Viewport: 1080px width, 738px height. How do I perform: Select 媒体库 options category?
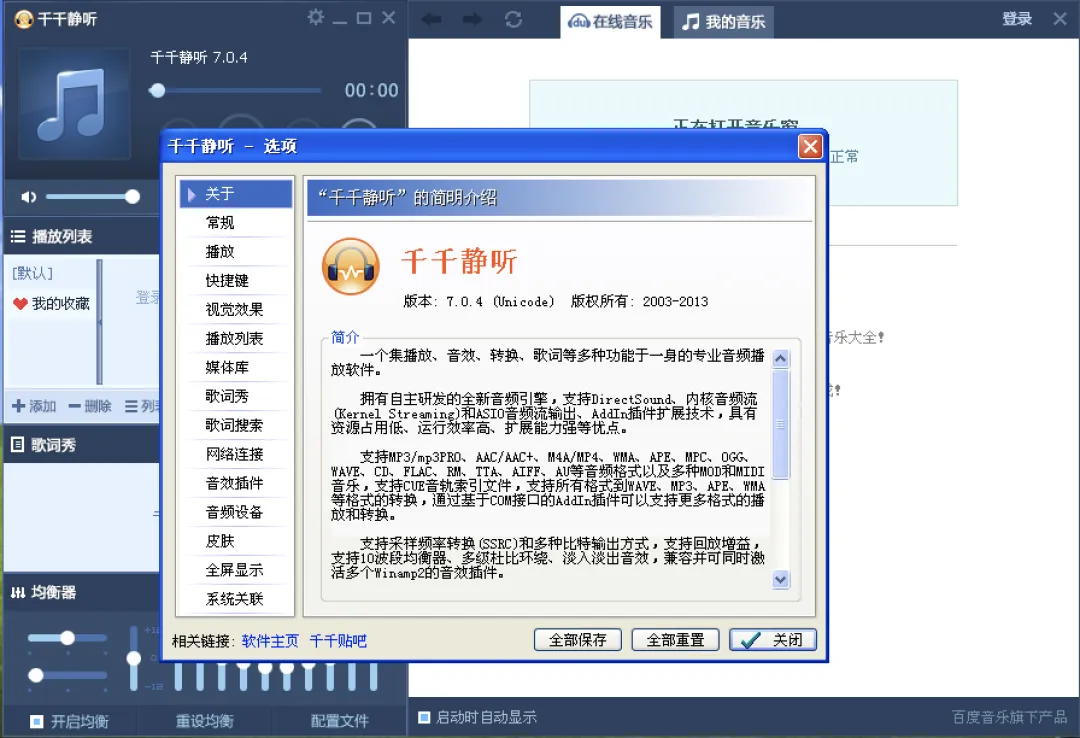point(236,368)
